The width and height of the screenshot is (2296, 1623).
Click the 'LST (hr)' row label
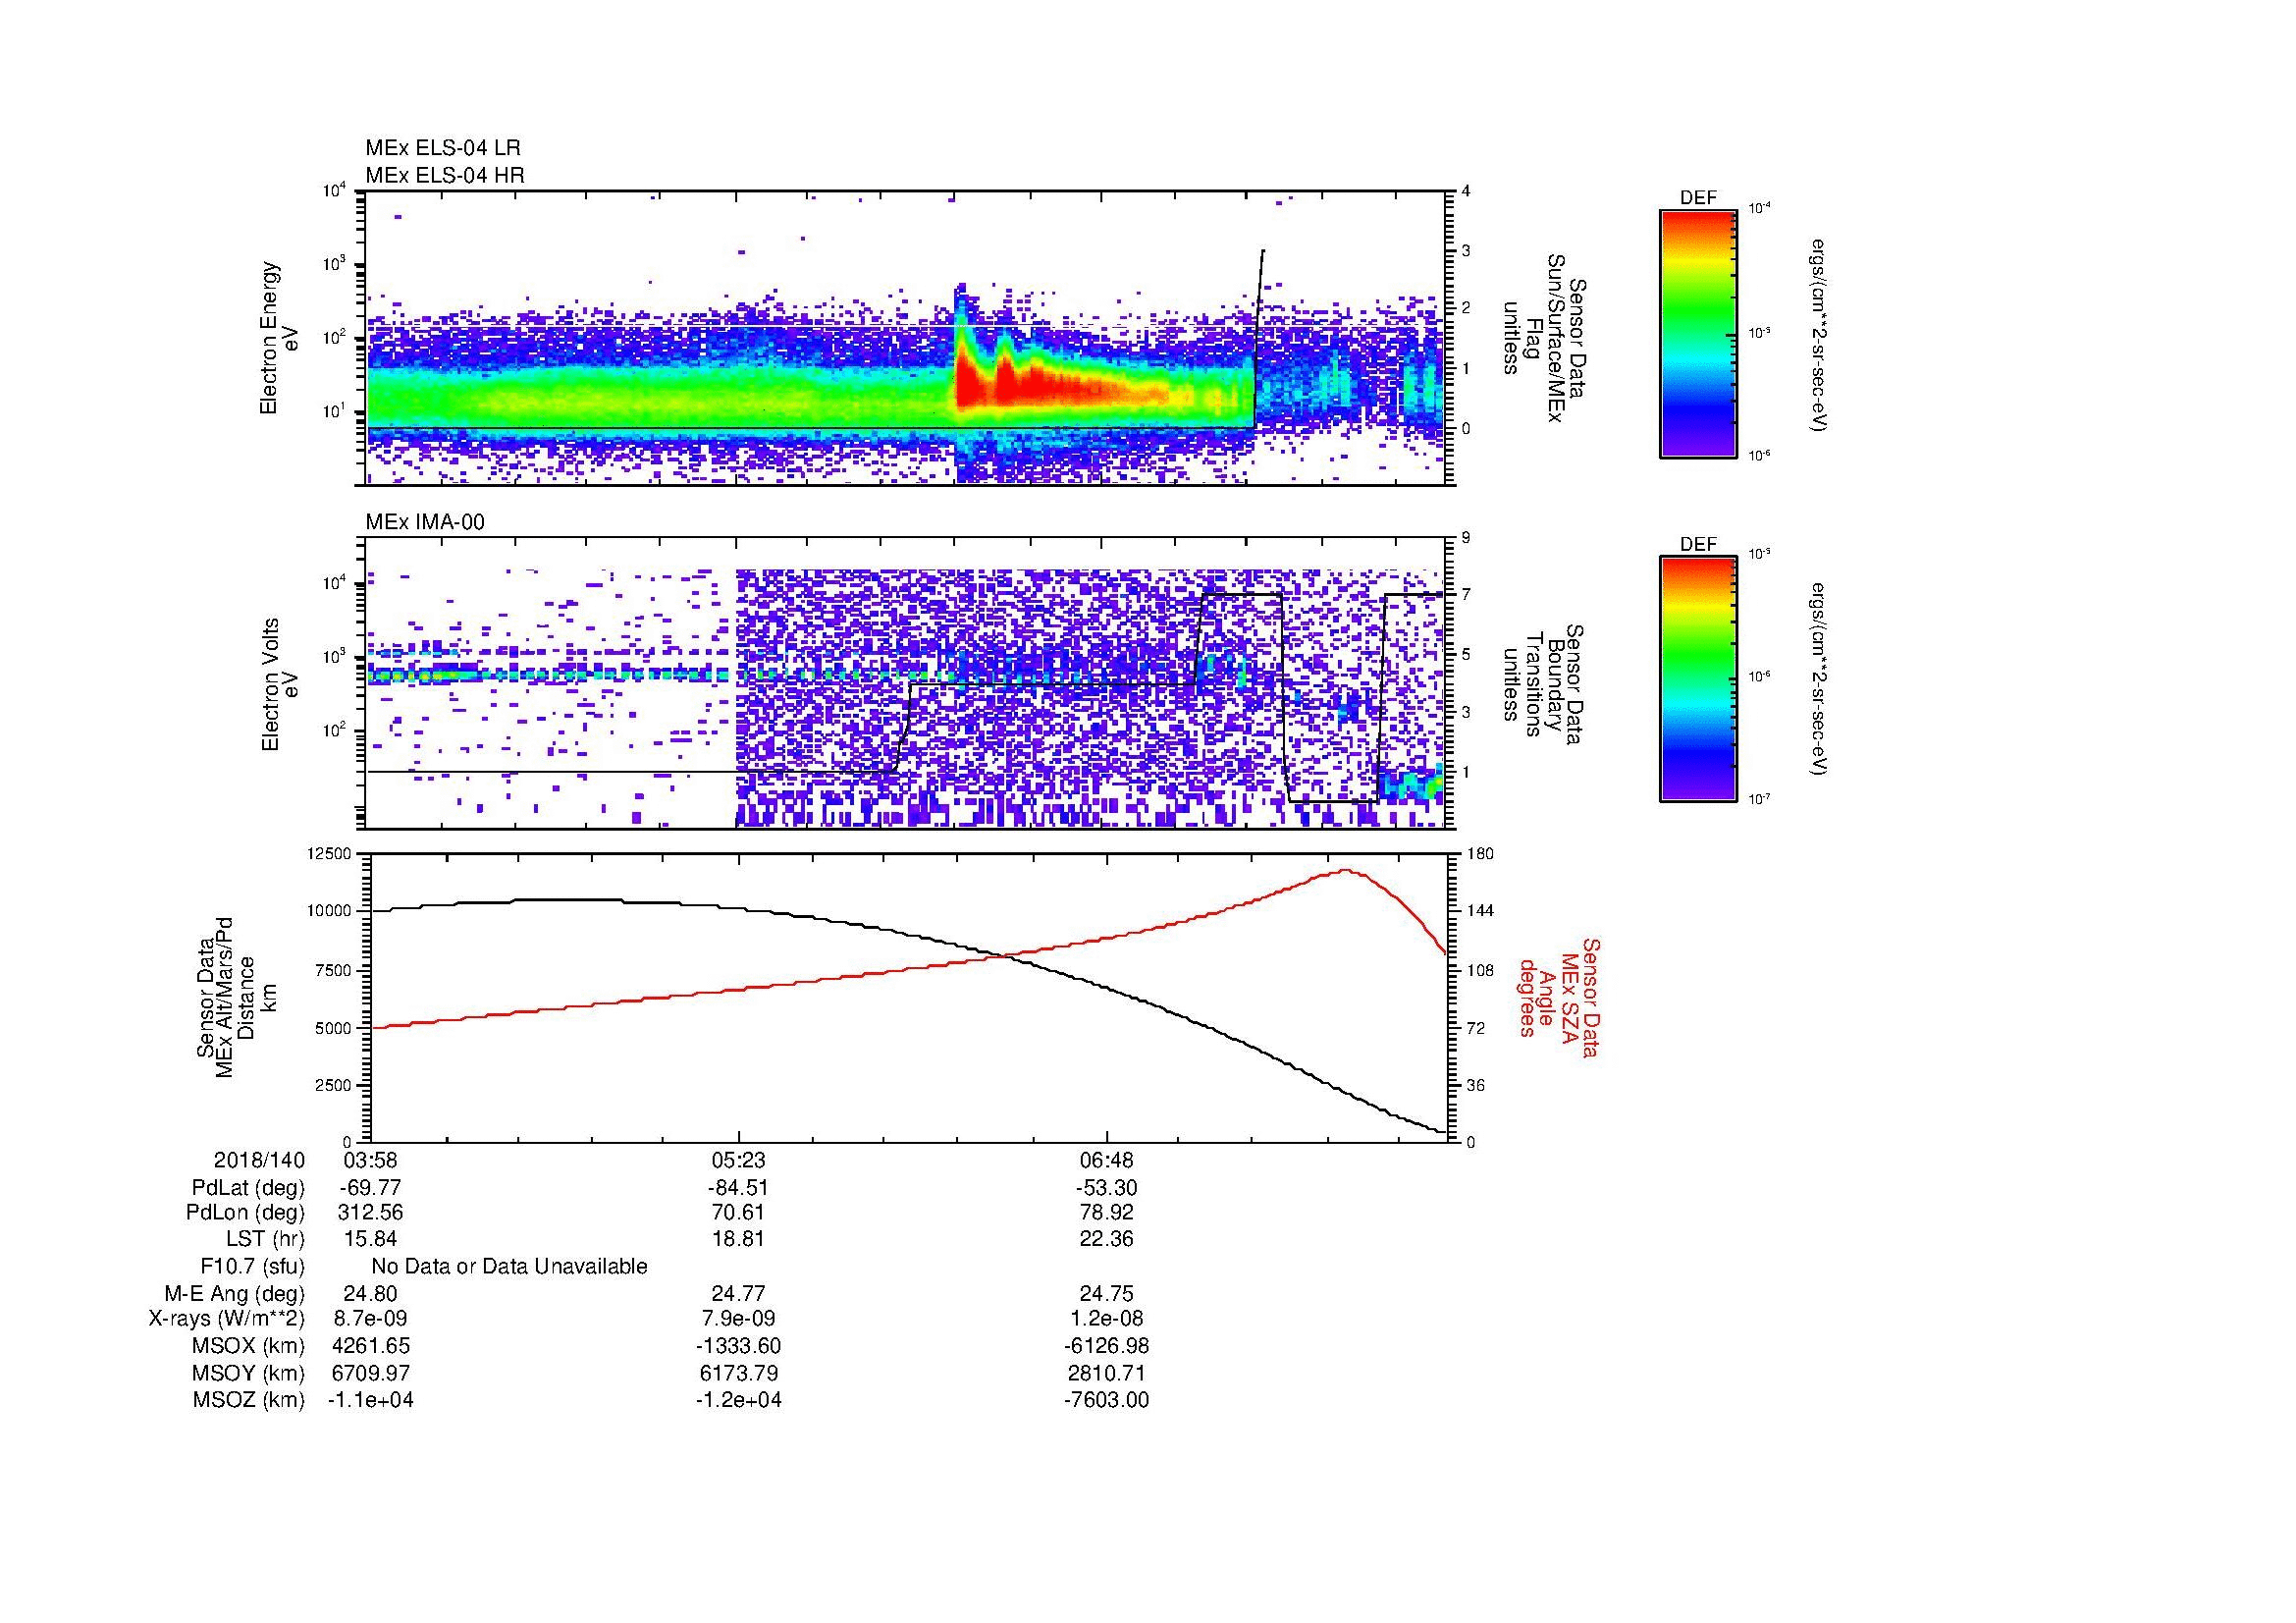(265, 1240)
